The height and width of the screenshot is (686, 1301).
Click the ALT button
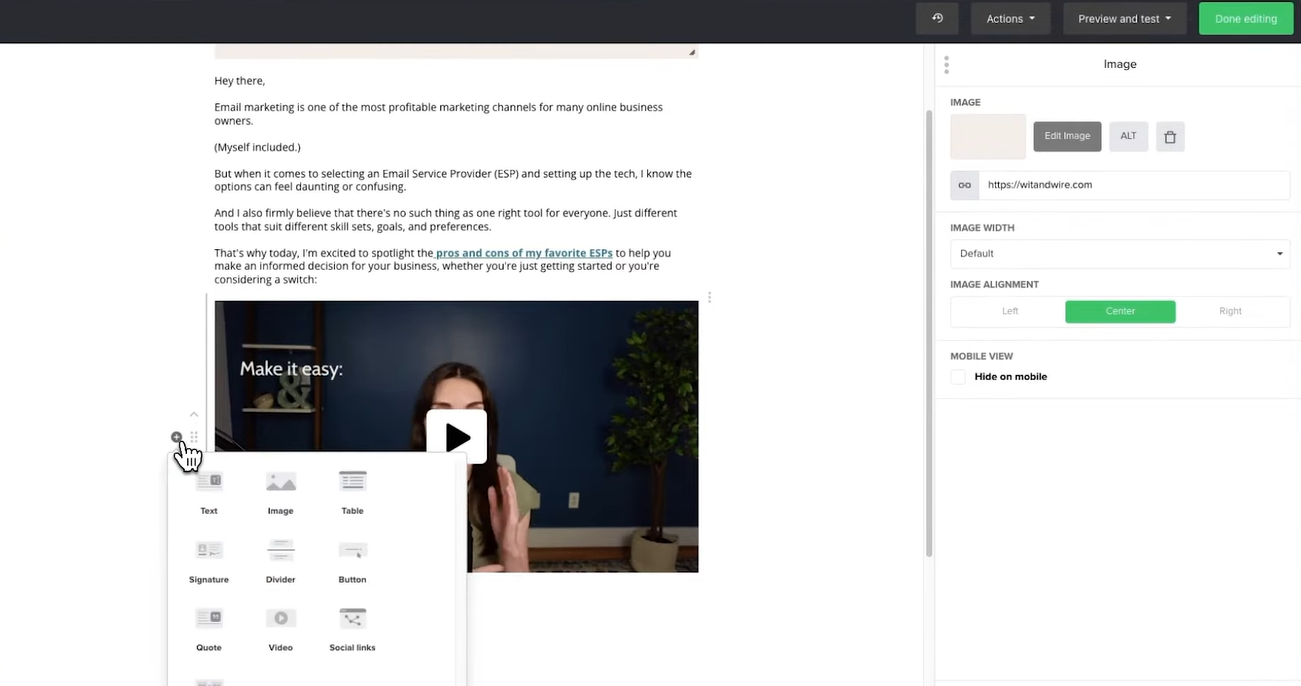click(1128, 136)
